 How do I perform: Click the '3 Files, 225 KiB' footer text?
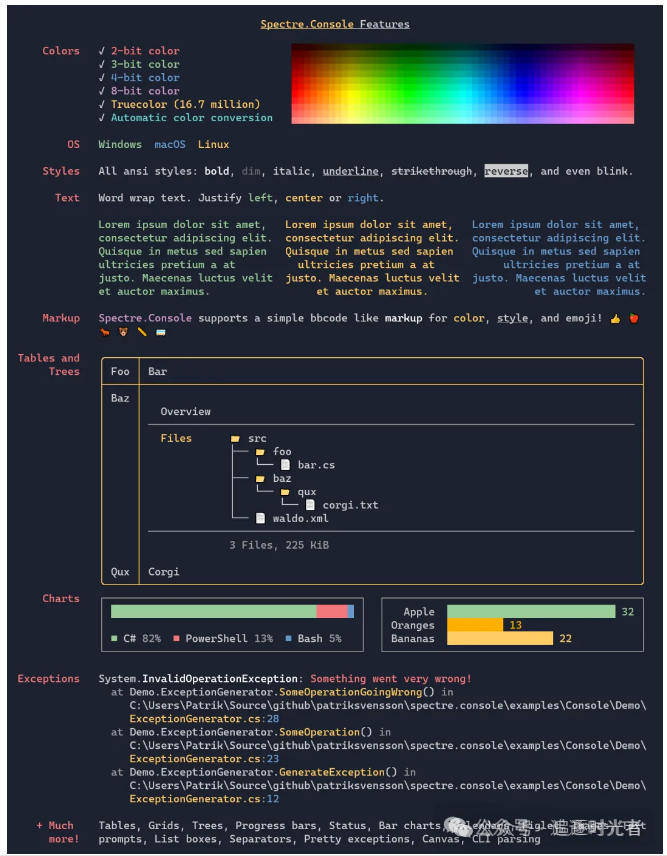click(279, 545)
